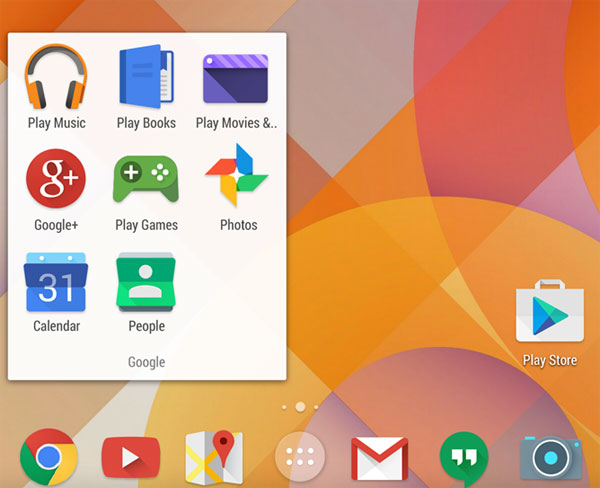The width and height of the screenshot is (600, 488).
Task: Open the Play Movies & TV app
Action: coord(235,78)
